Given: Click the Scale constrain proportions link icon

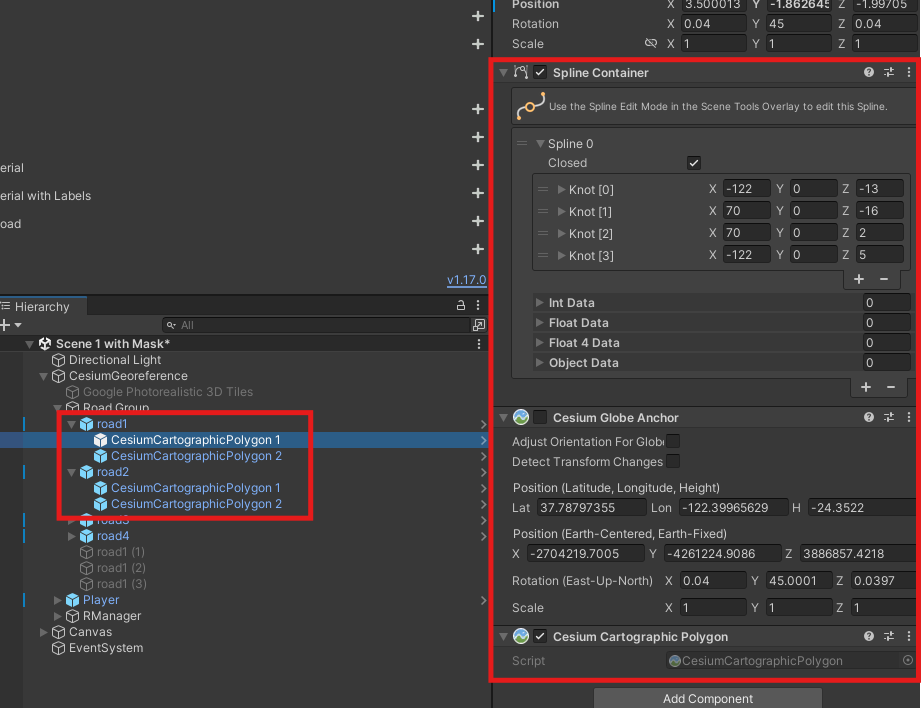Looking at the screenshot, I should point(650,44).
